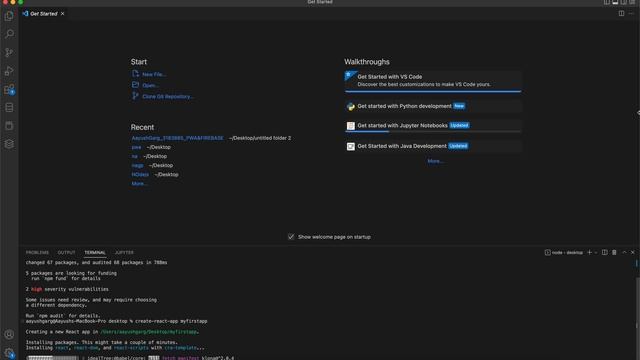640x360 pixels.
Task: Open recent AayushGarg PWA&FIREBASE folder
Action: (178, 138)
